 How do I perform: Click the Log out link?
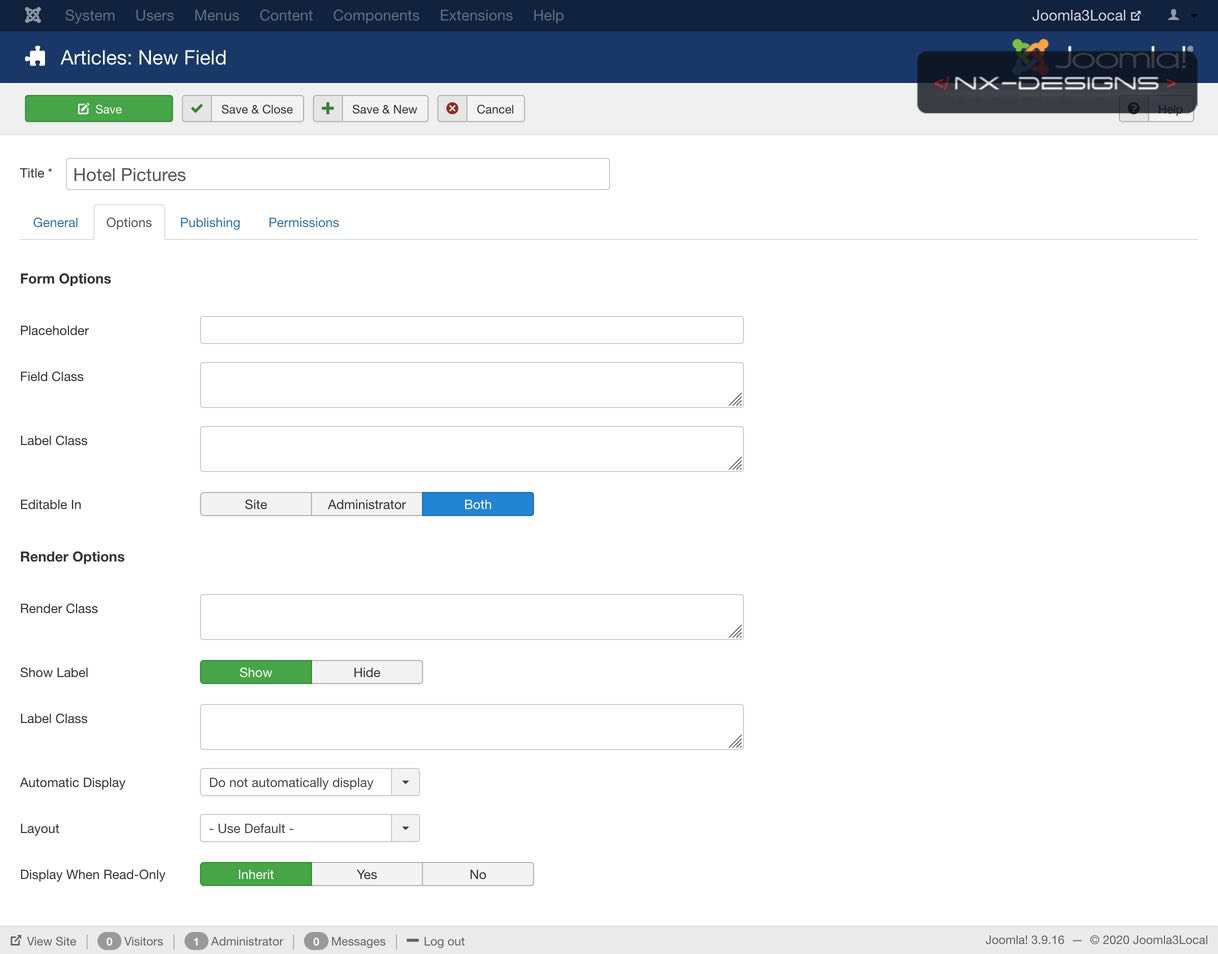click(435, 941)
